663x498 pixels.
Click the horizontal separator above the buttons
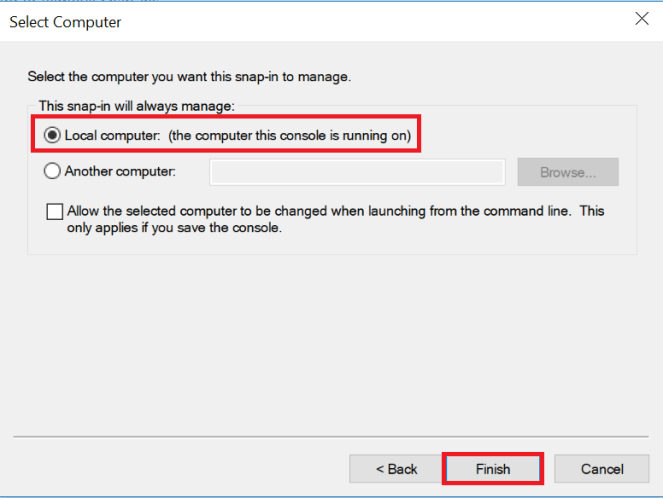(x=331, y=437)
